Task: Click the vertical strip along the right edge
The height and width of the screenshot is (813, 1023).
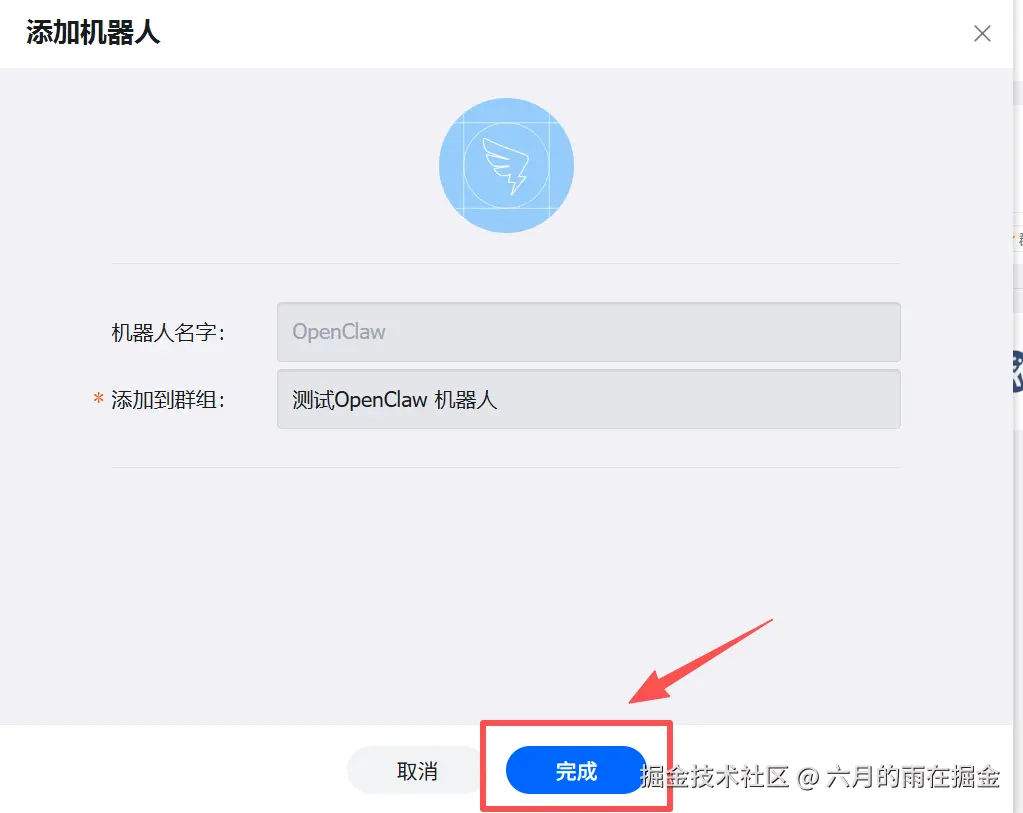Action: pos(1018,406)
